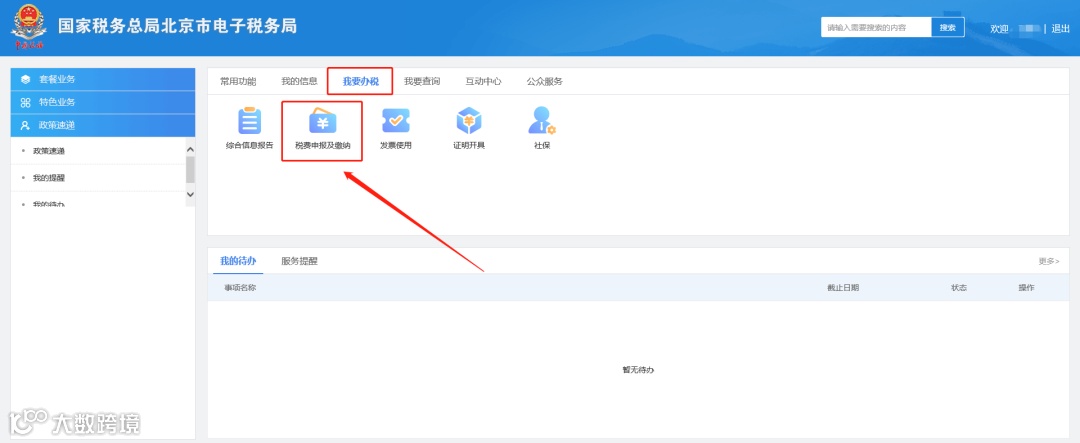Open the 社保 person icon

click(x=542, y=121)
